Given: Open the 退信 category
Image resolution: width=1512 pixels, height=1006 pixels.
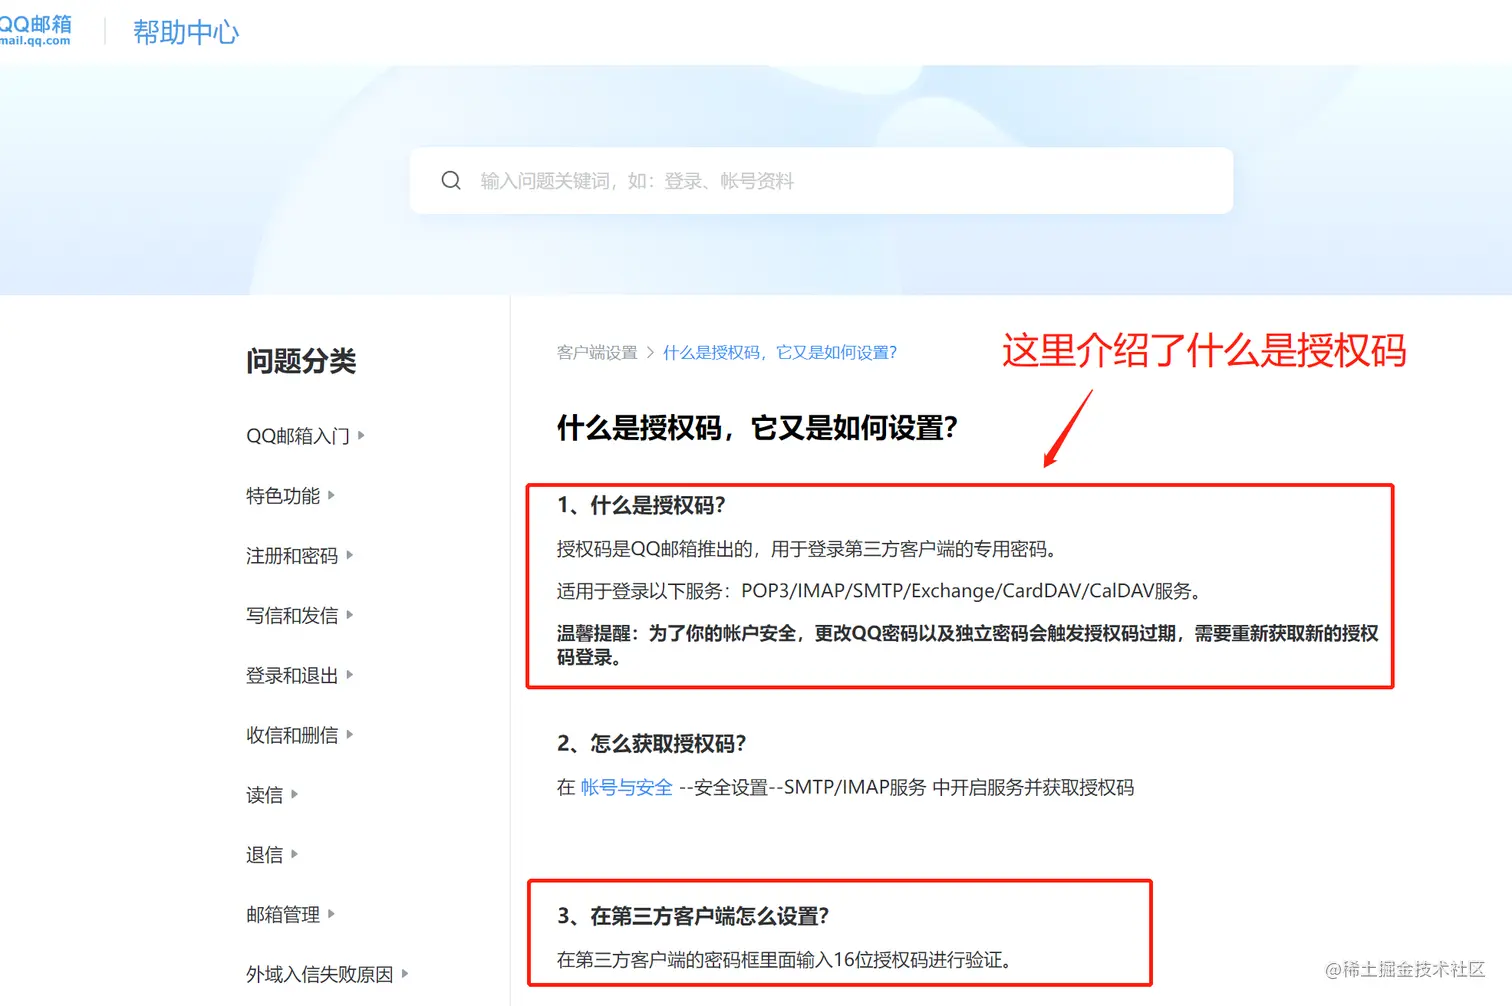Looking at the screenshot, I should (265, 855).
